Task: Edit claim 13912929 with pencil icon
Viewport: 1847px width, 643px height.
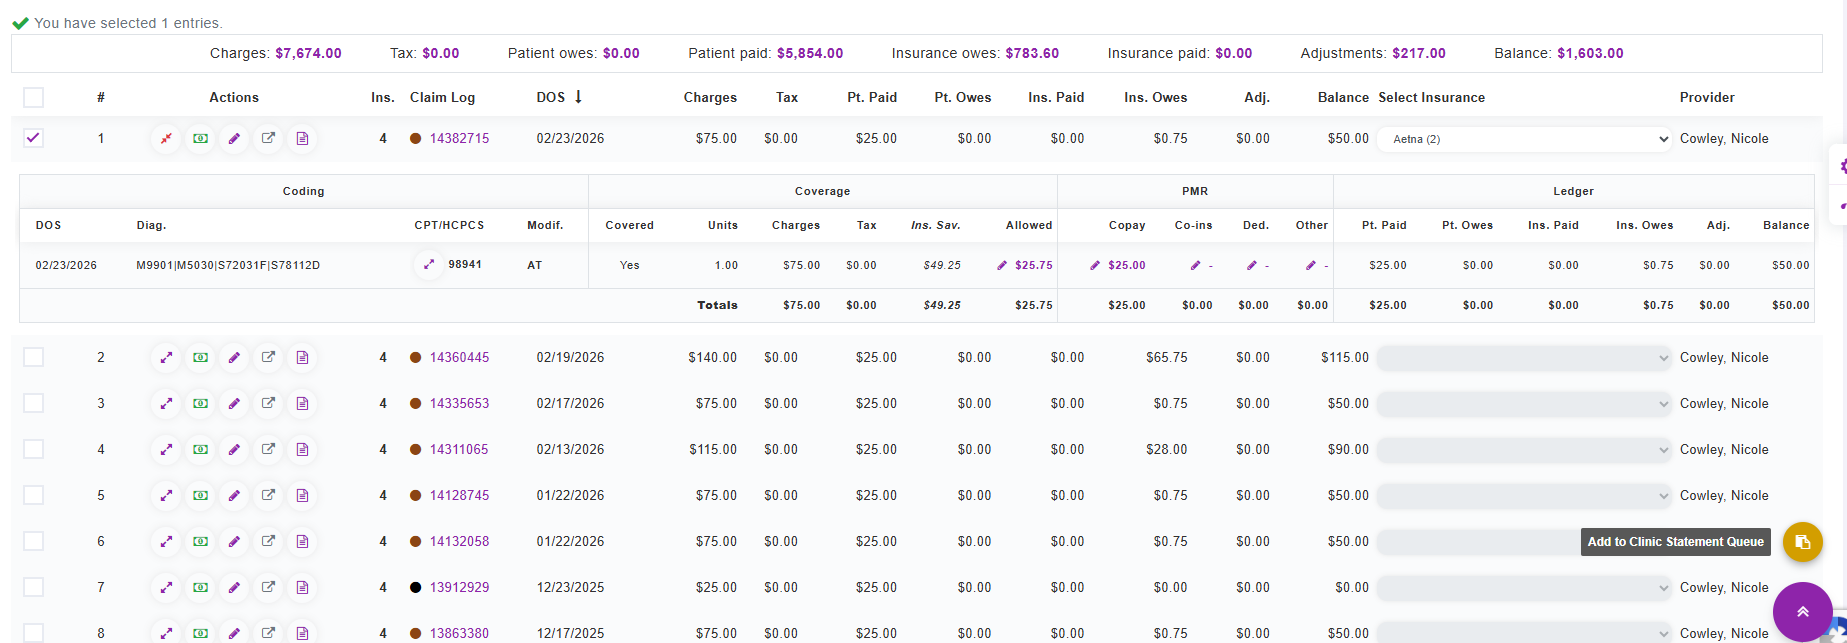Action: pyautogui.click(x=234, y=587)
